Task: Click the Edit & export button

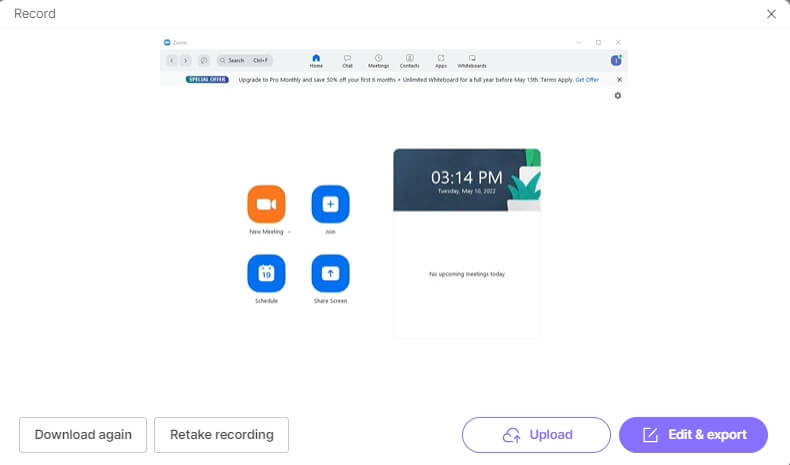Action: [x=693, y=435]
